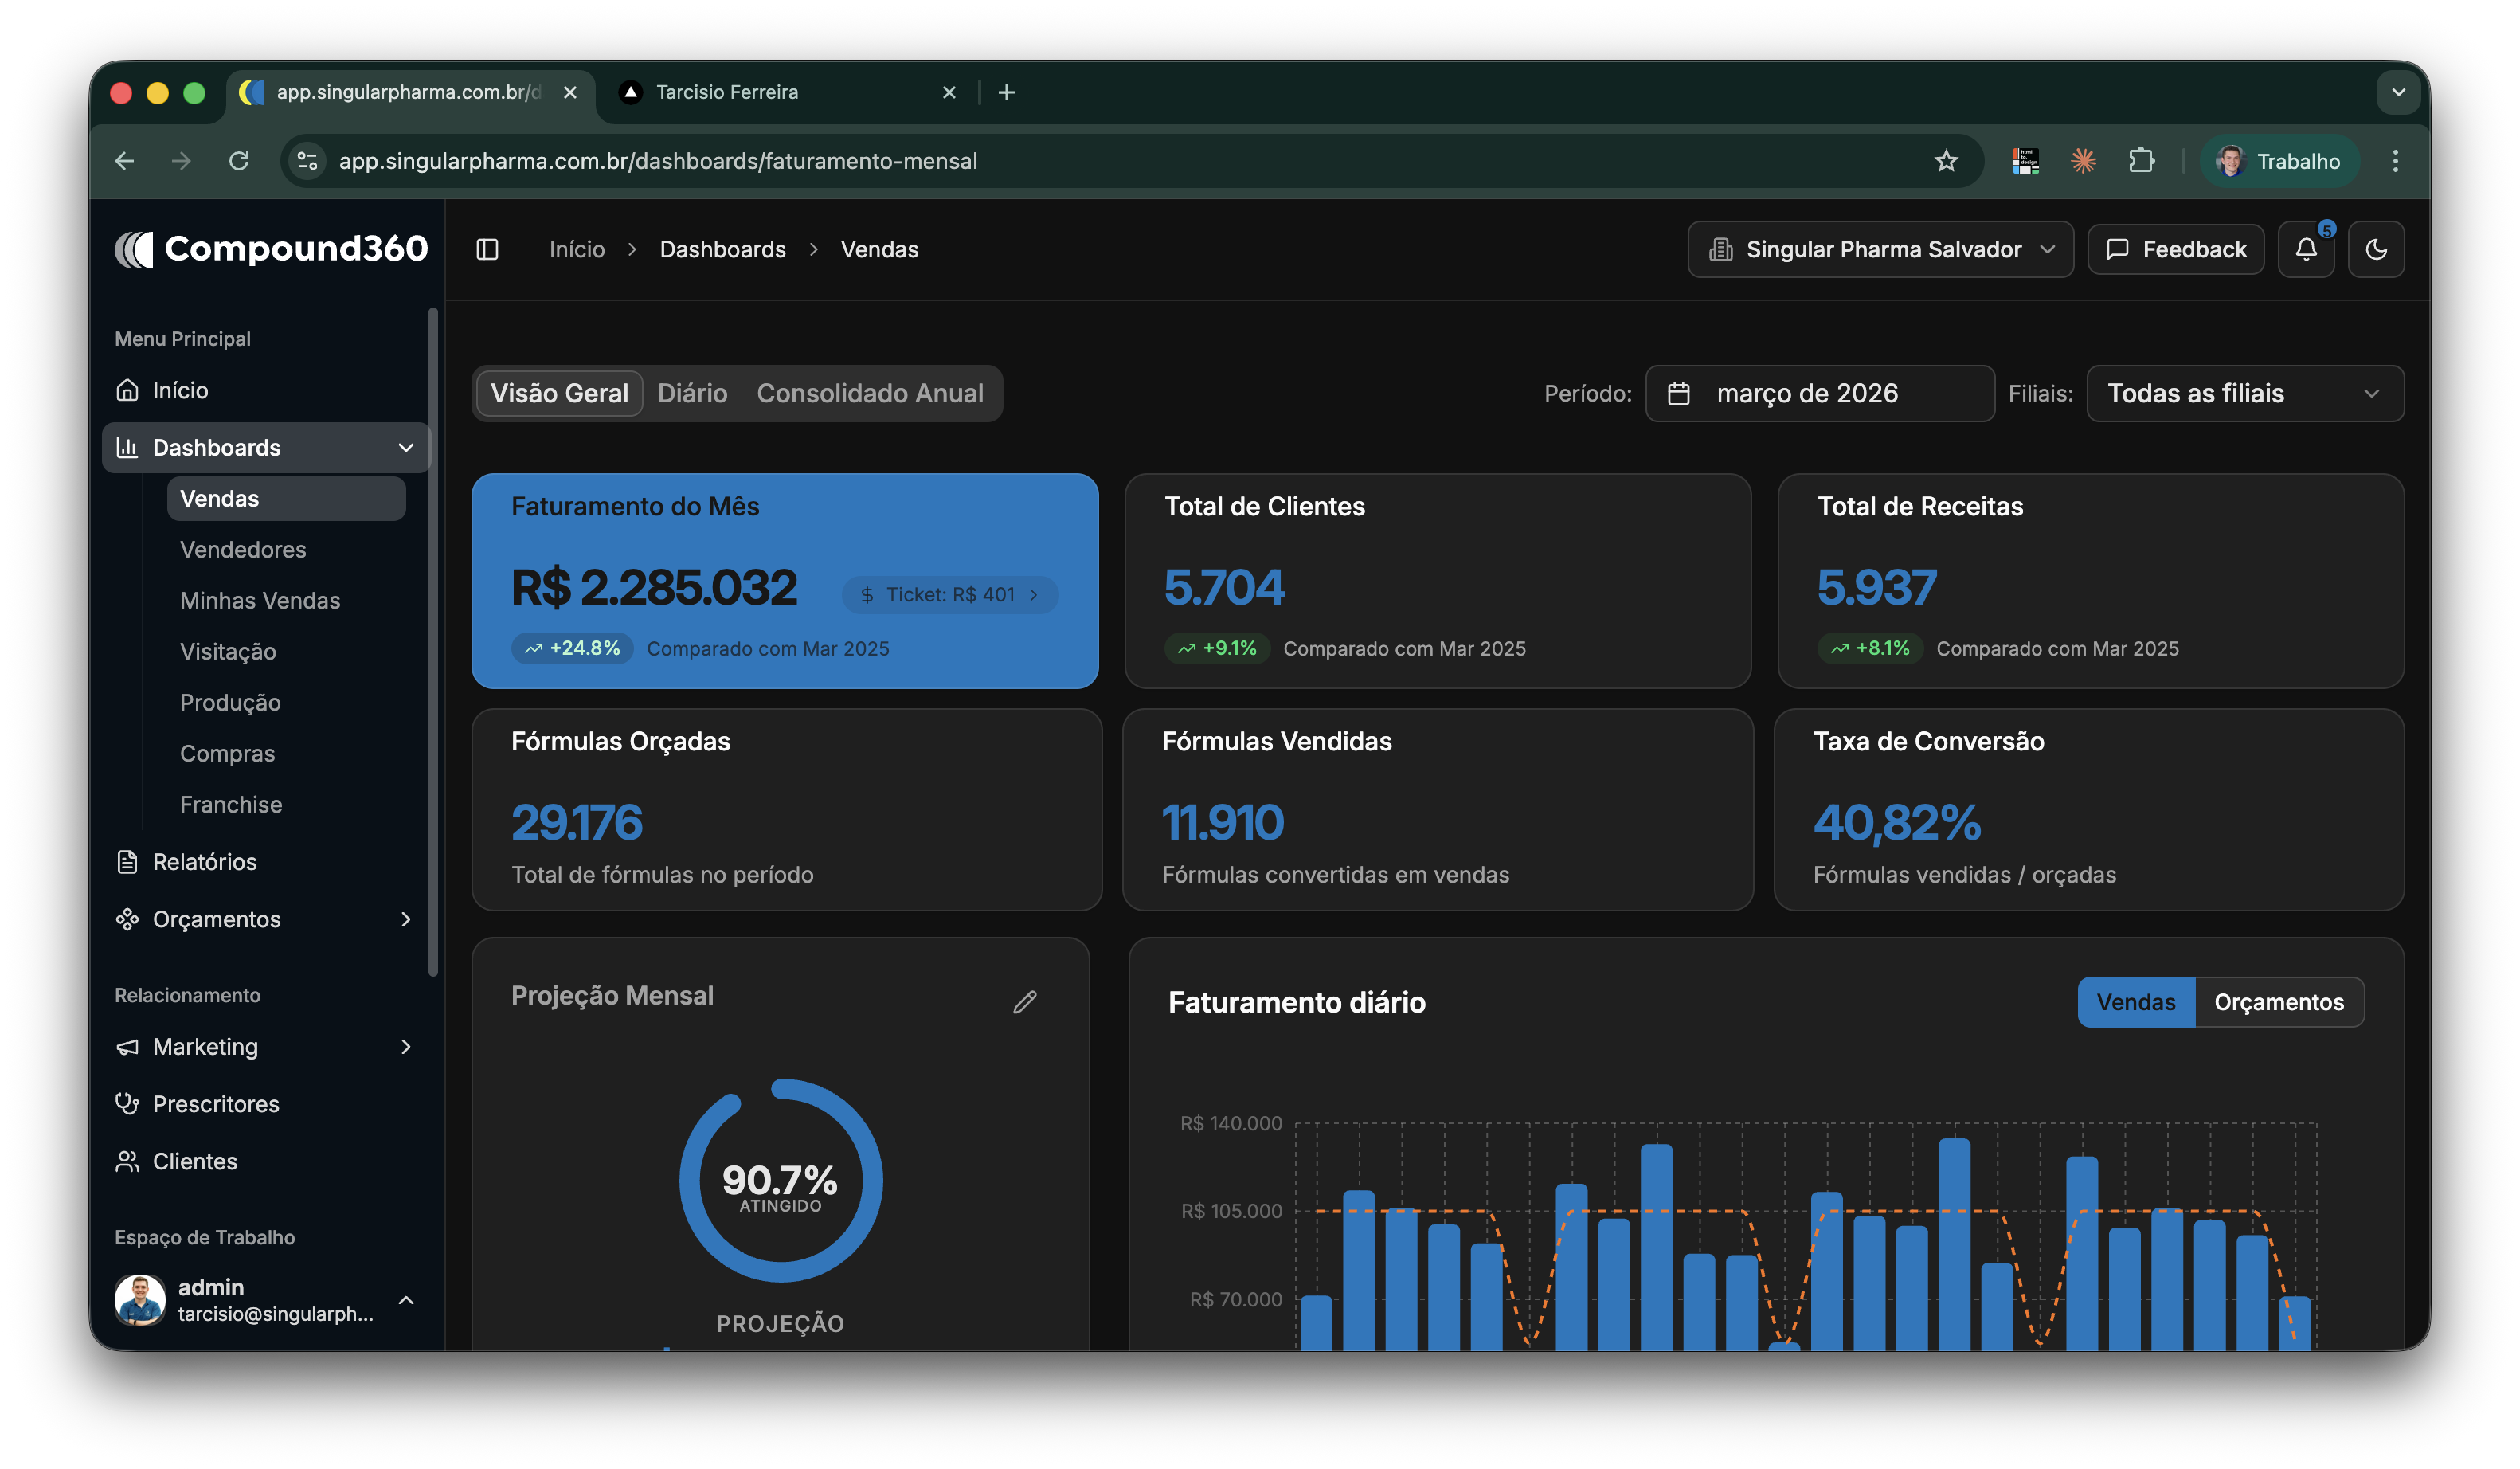Click the Feedback button
The image size is (2520, 1469).
tap(2175, 249)
